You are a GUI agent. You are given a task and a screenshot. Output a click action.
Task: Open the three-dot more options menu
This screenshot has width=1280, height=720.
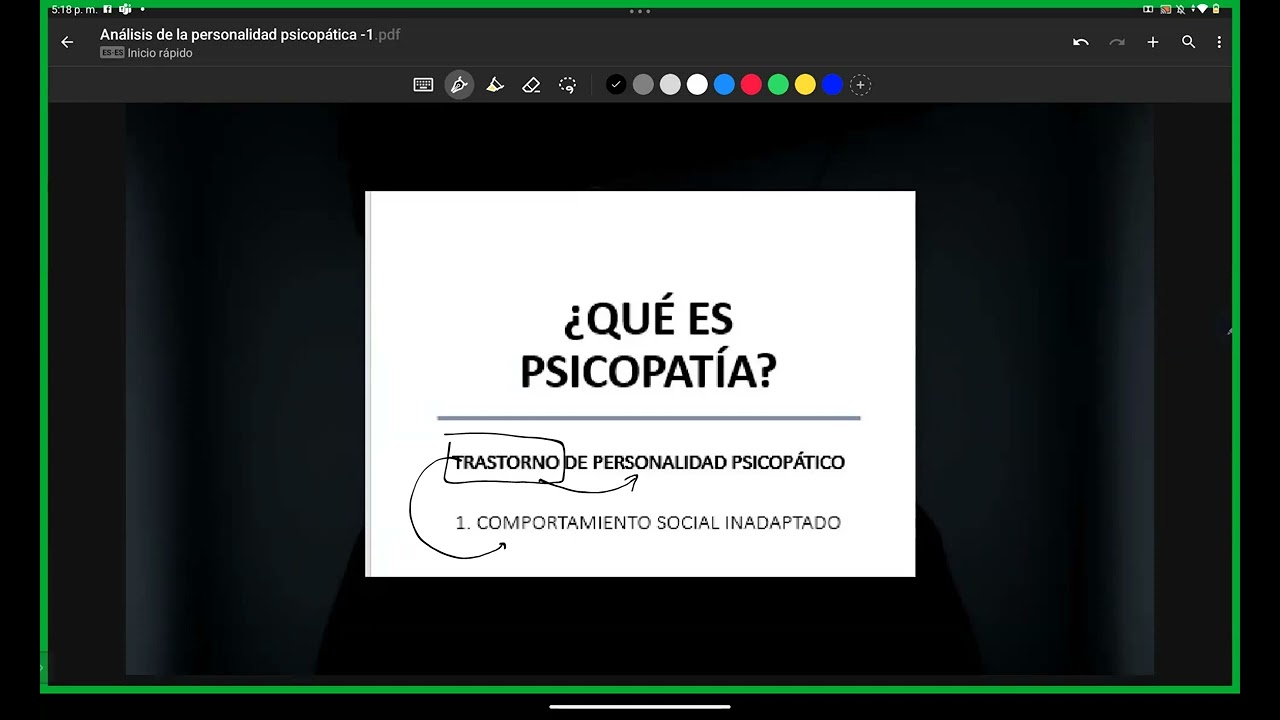pyautogui.click(x=1219, y=42)
